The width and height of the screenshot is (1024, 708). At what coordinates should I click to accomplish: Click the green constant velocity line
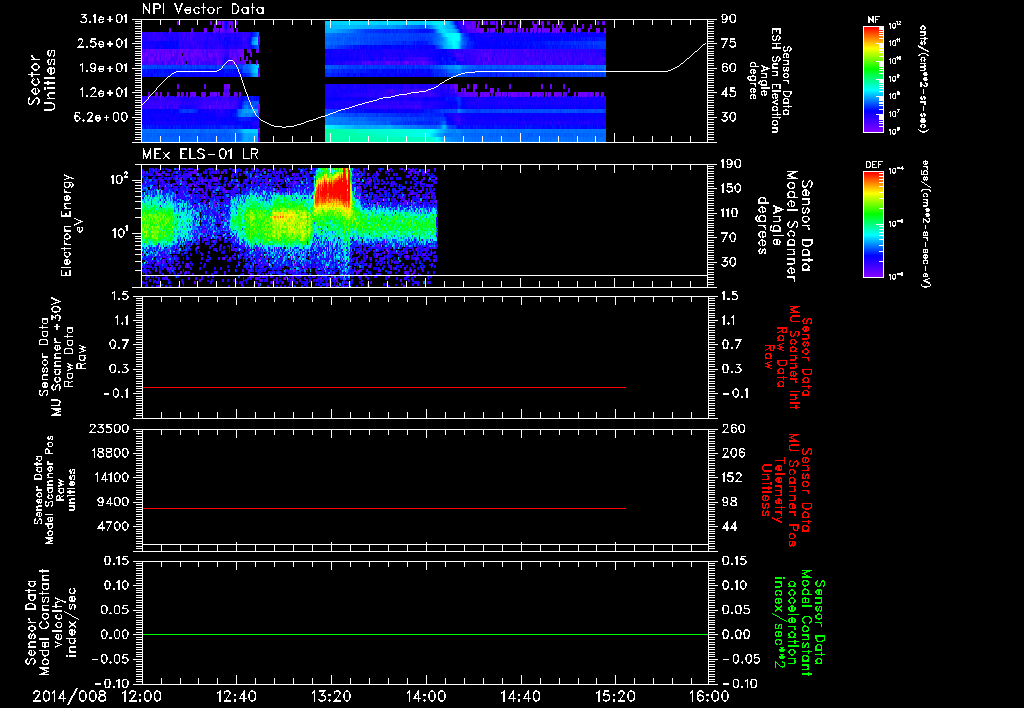[x=424, y=634]
